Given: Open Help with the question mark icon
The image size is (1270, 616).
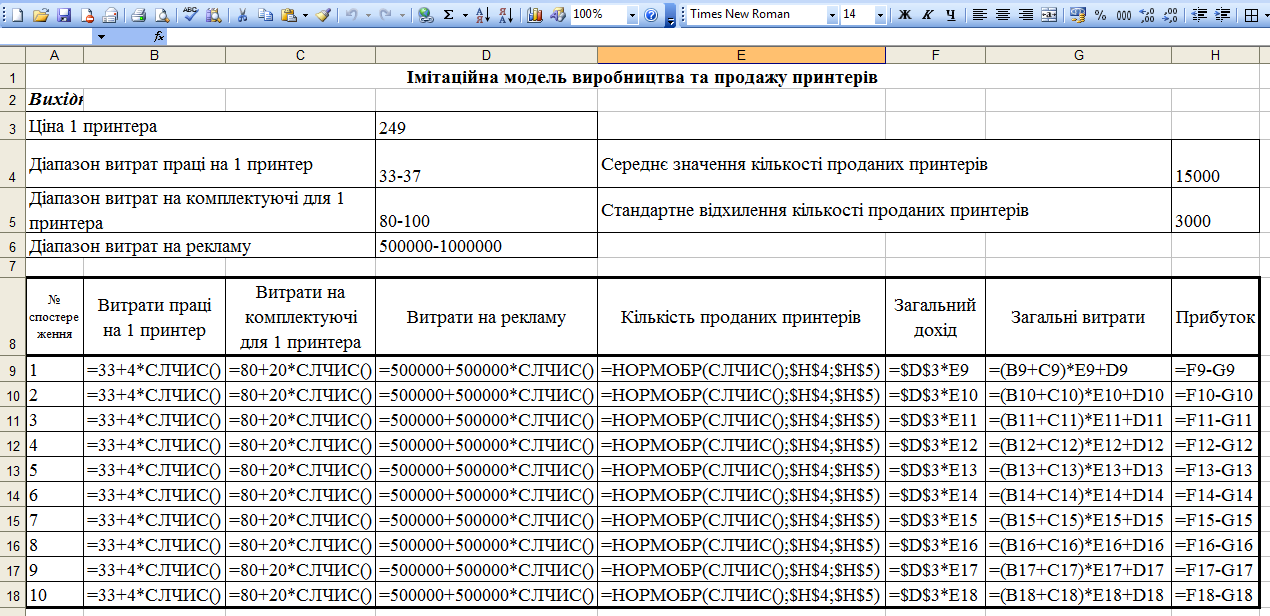Looking at the screenshot, I should tap(651, 15).
